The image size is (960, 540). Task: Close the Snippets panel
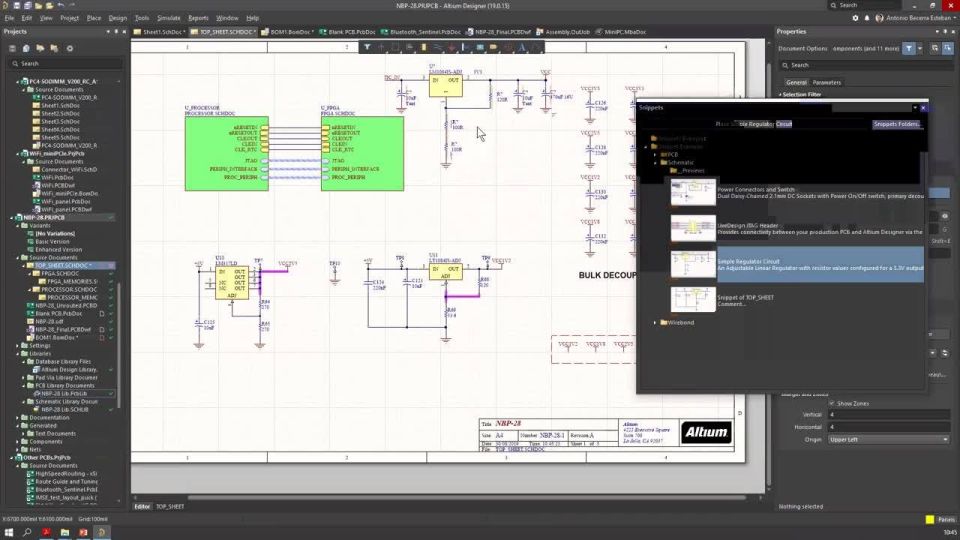tap(923, 108)
